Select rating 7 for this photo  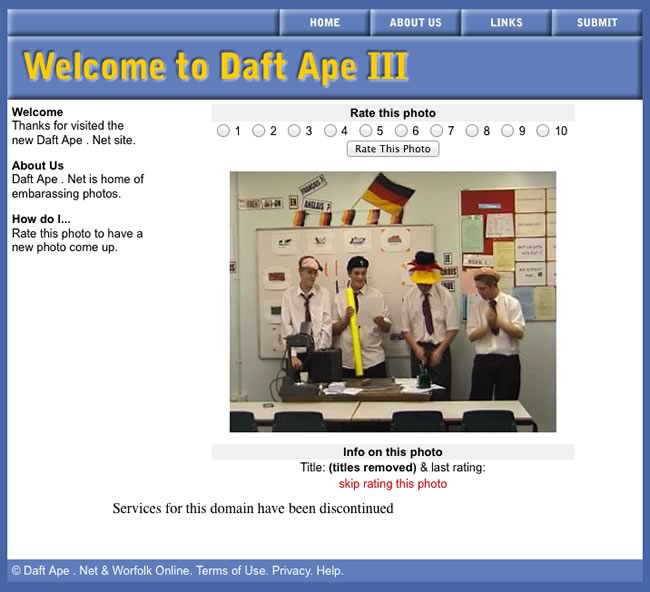click(x=437, y=131)
